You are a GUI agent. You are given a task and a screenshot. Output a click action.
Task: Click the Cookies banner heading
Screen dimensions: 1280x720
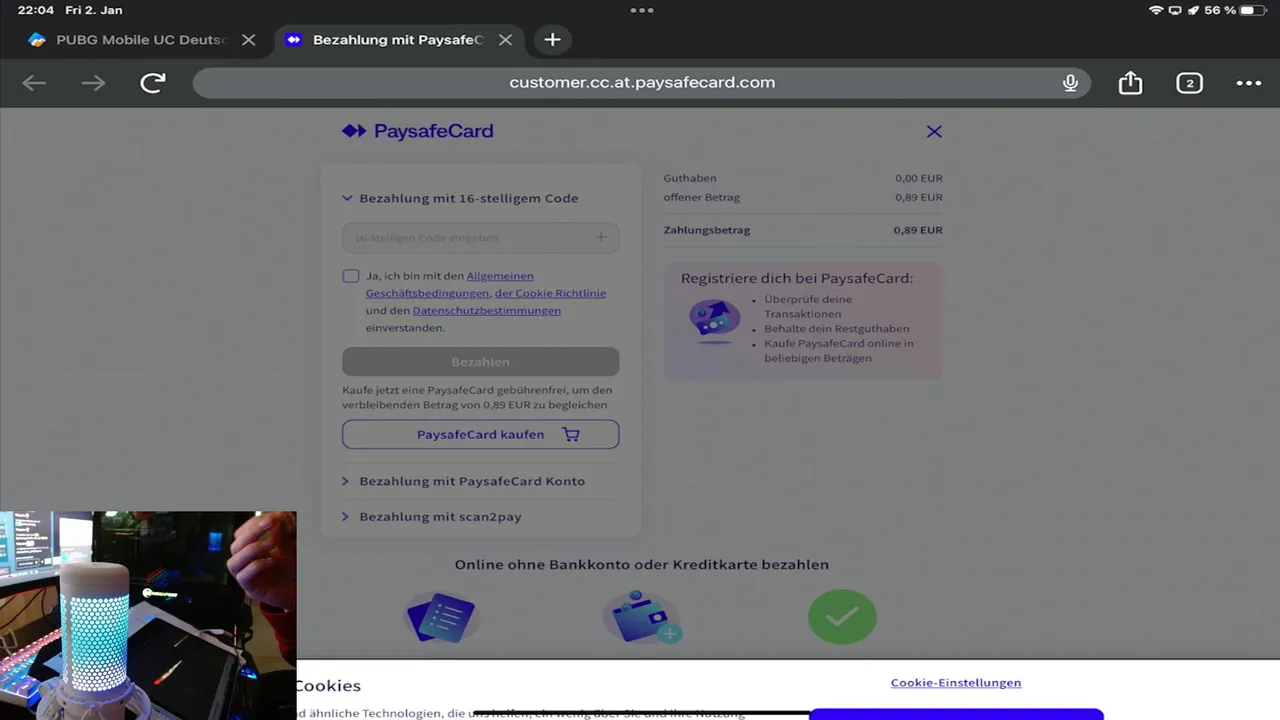coord(328,686)
